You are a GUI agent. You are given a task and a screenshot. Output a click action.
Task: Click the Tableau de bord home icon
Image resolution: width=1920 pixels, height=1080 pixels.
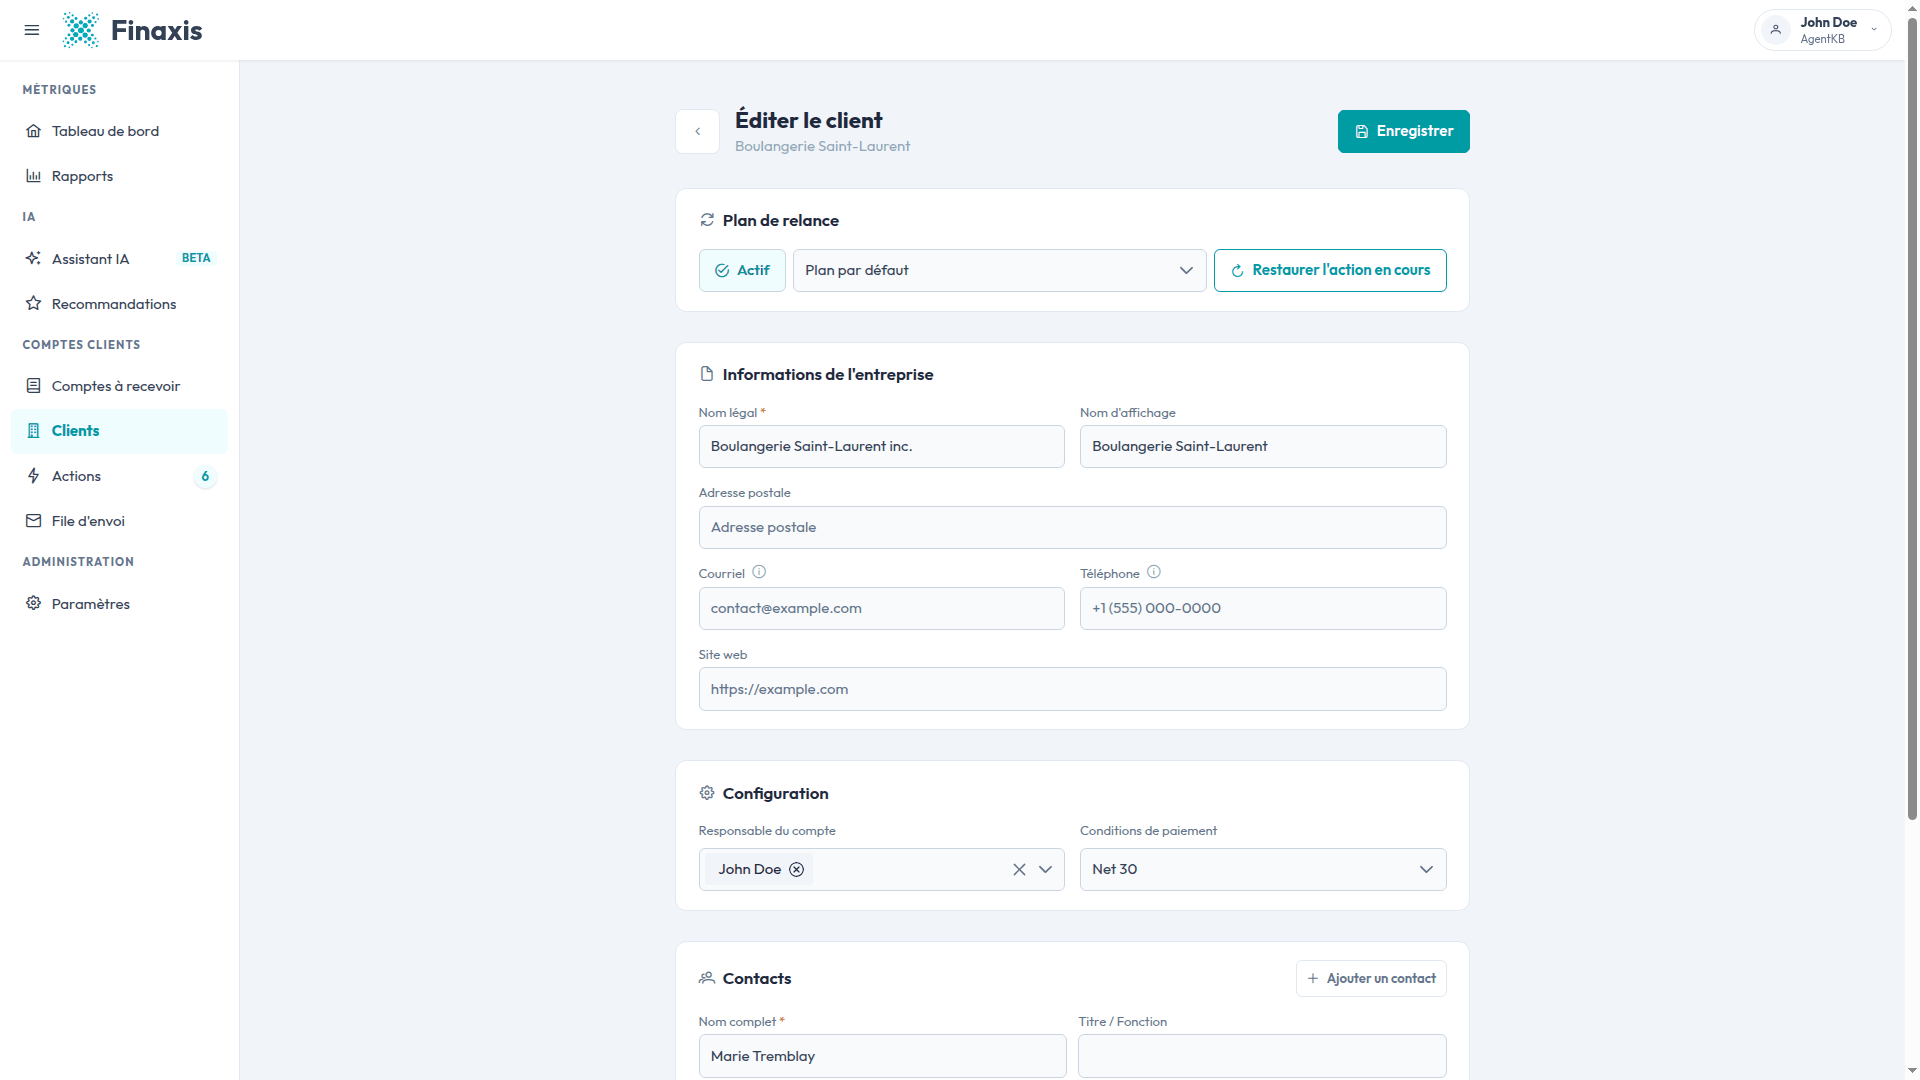click(33, 131)
